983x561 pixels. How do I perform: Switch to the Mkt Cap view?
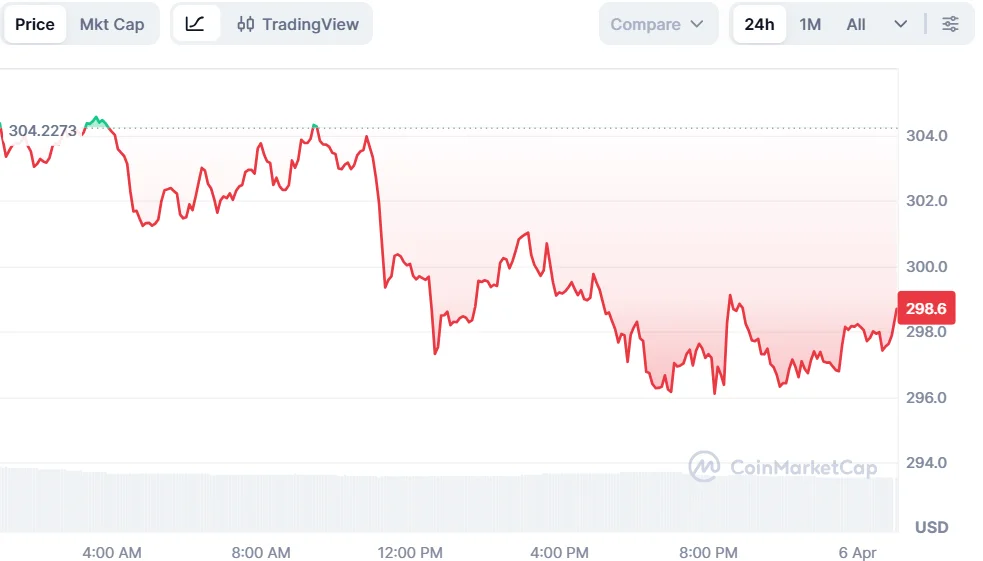pyautogui.click(x=112, y=24)
